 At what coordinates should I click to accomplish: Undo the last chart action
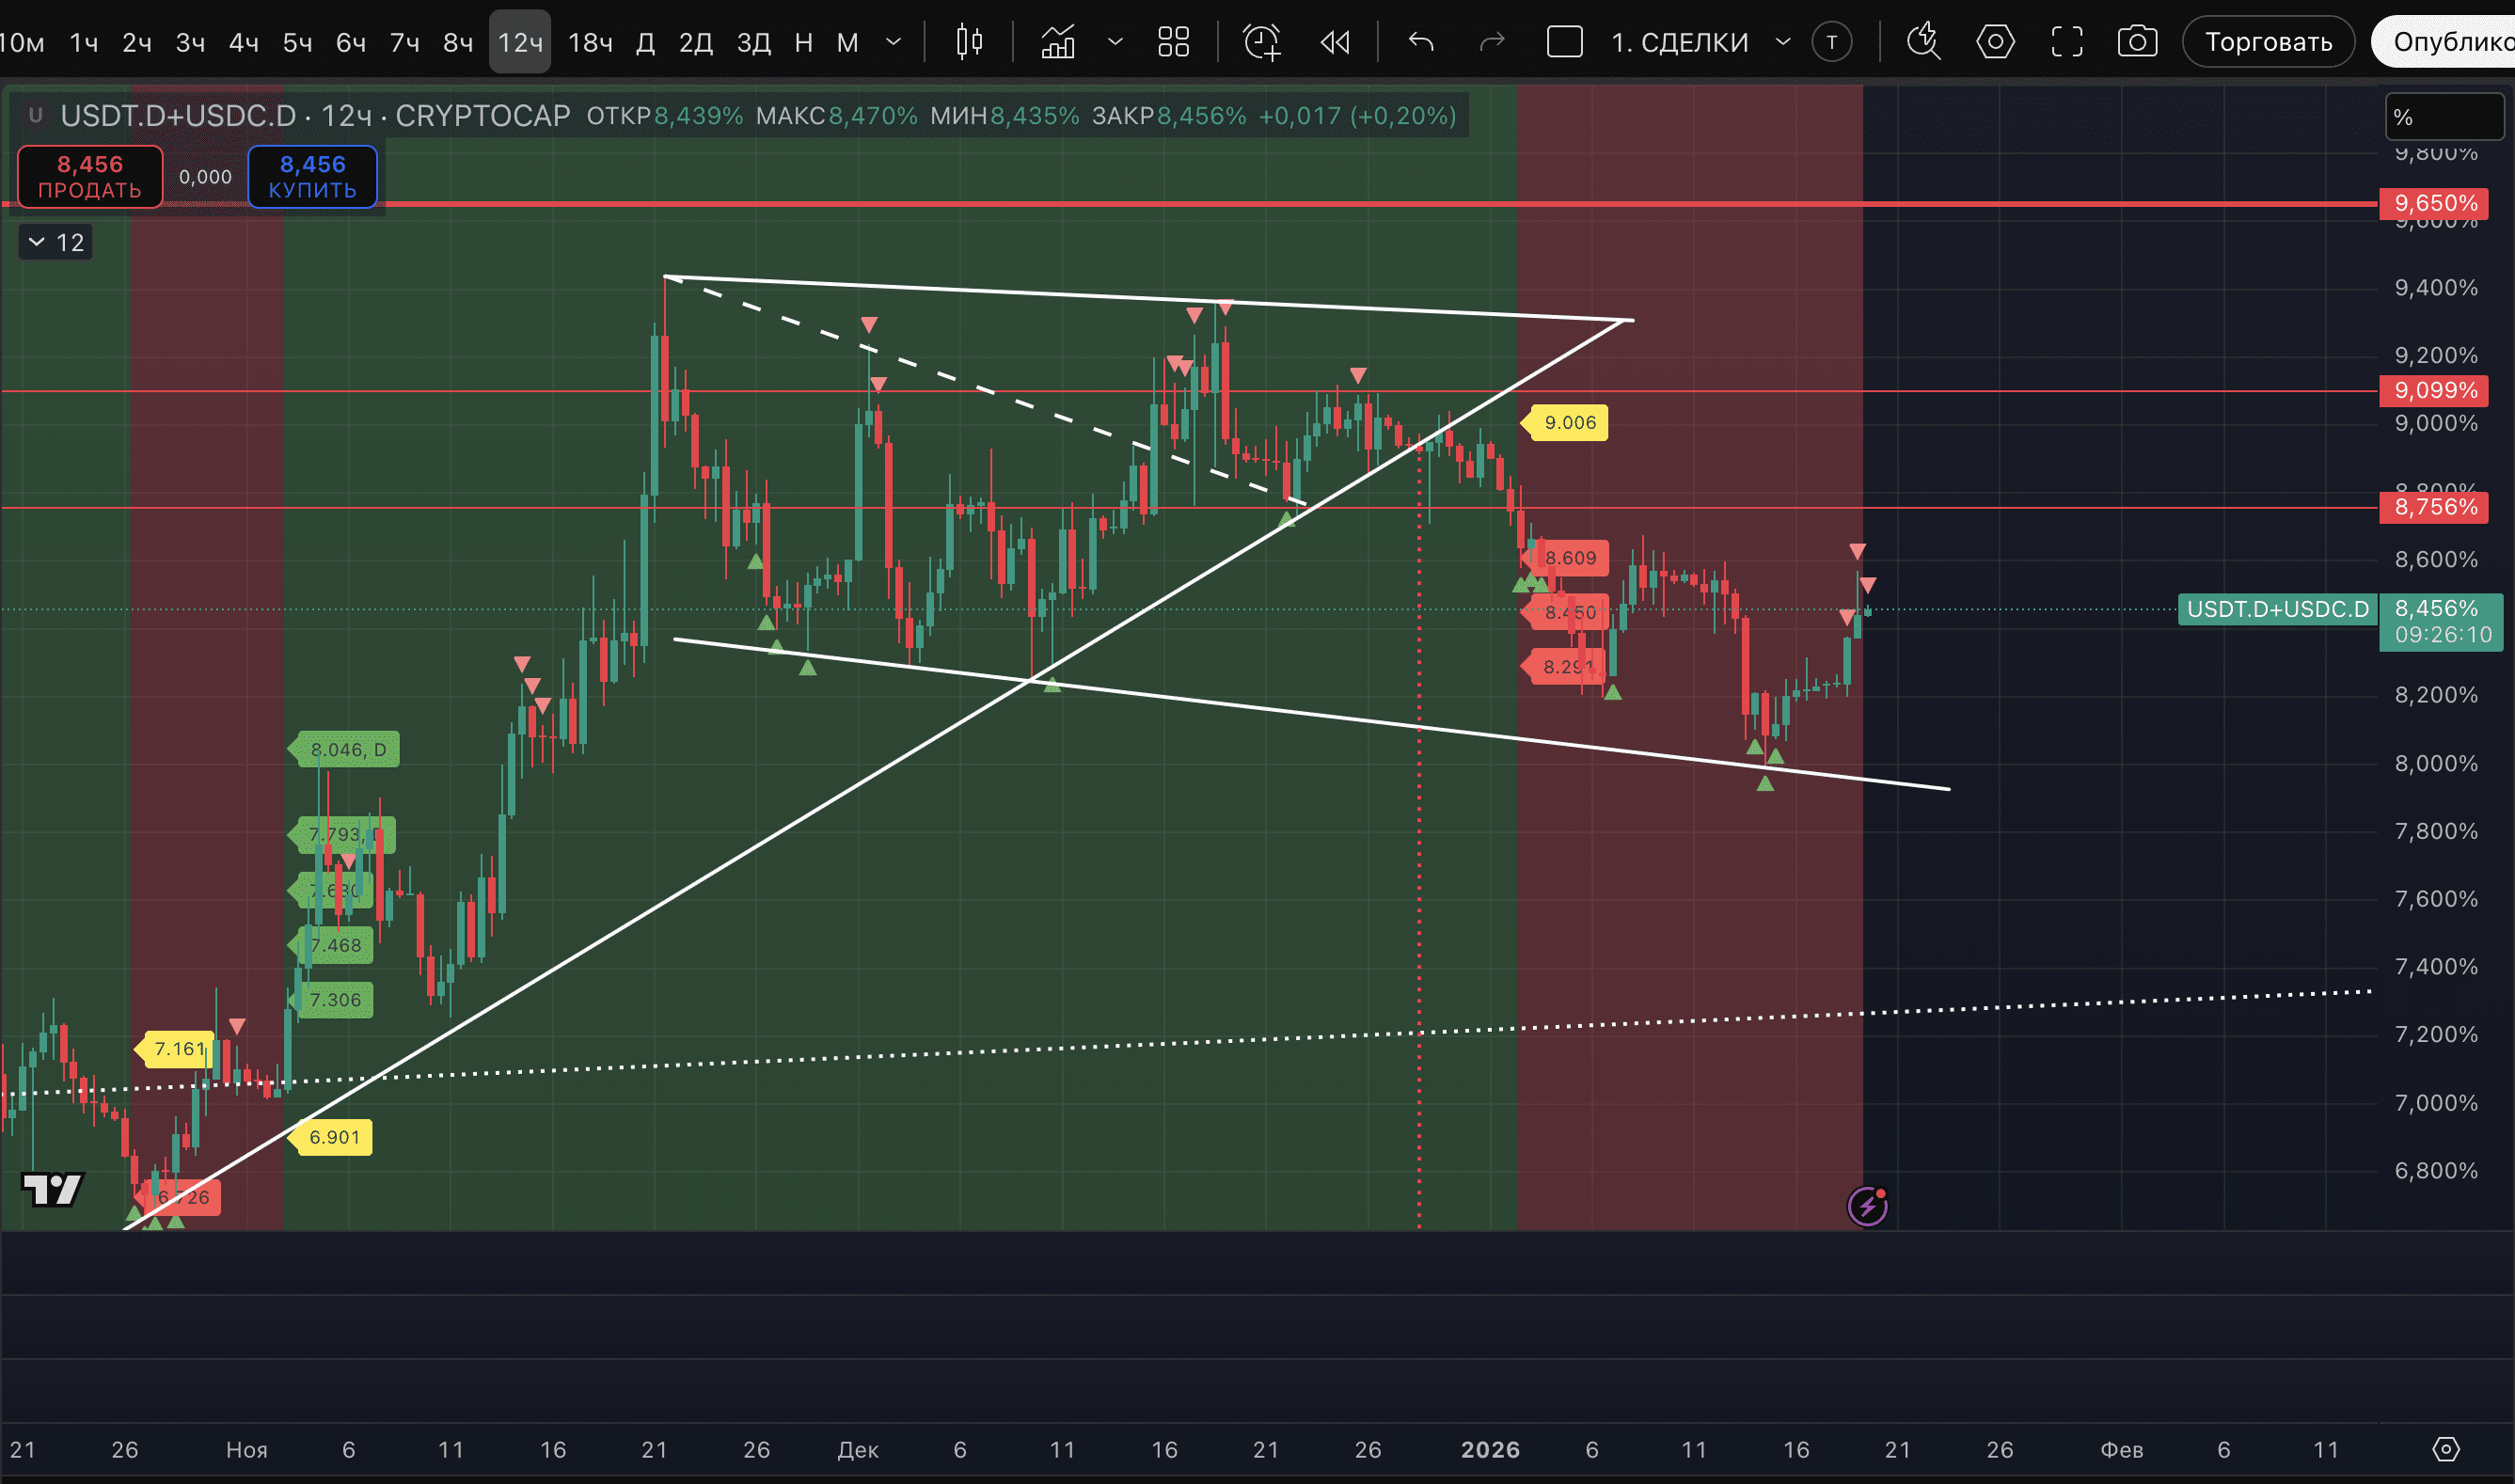pos(1421,42)
